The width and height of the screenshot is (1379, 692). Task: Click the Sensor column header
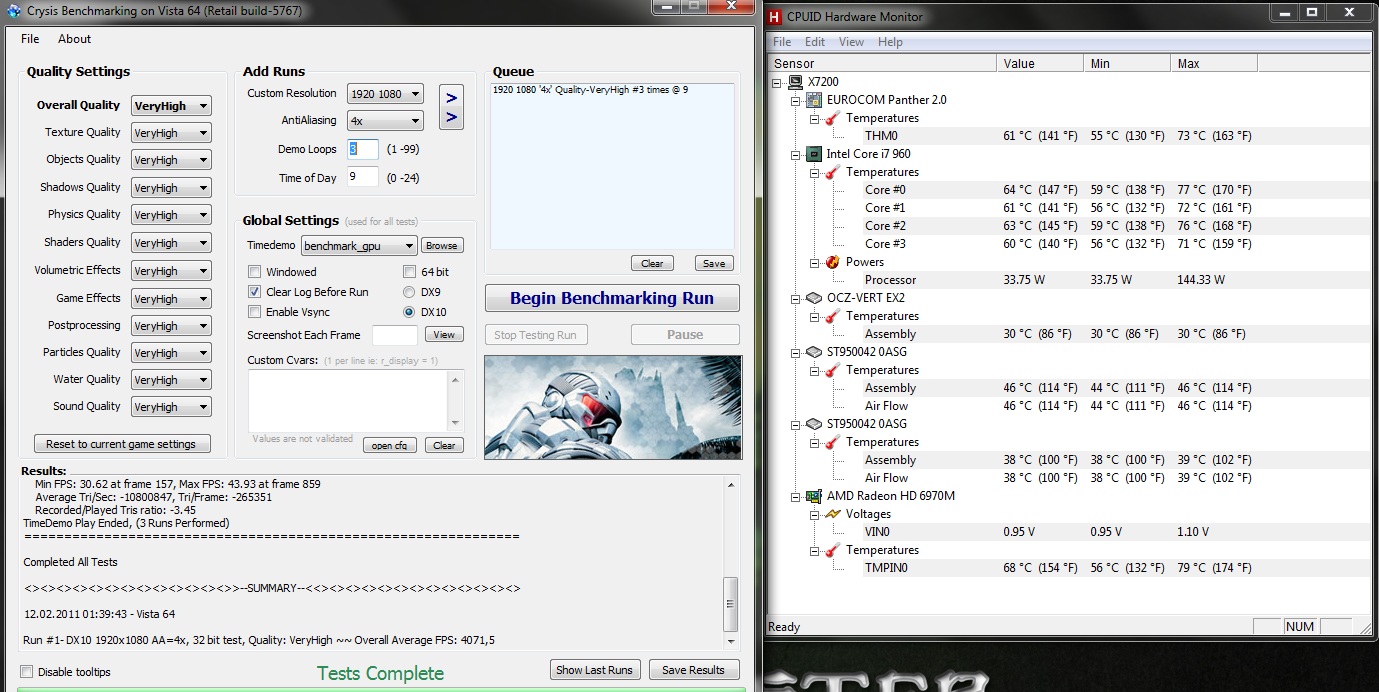[882, 63]
